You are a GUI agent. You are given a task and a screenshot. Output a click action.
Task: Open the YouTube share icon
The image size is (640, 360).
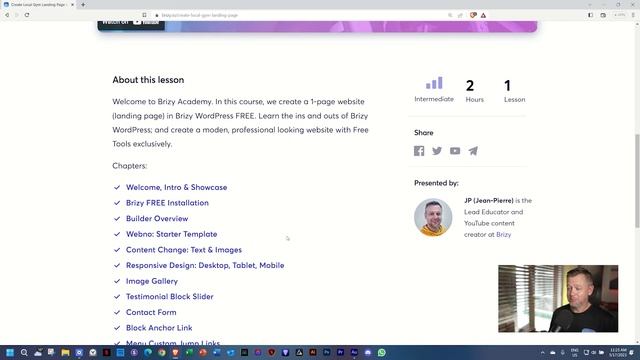click(x=455, y=151)
